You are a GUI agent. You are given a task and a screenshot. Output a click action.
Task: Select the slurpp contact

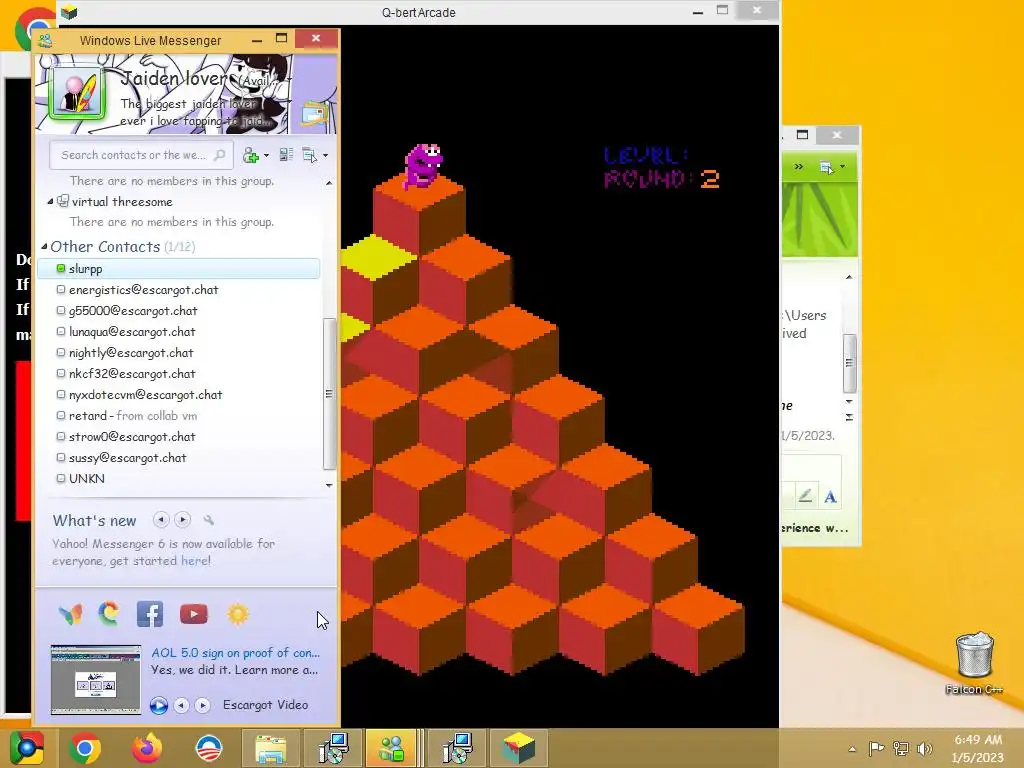point(179,268)
